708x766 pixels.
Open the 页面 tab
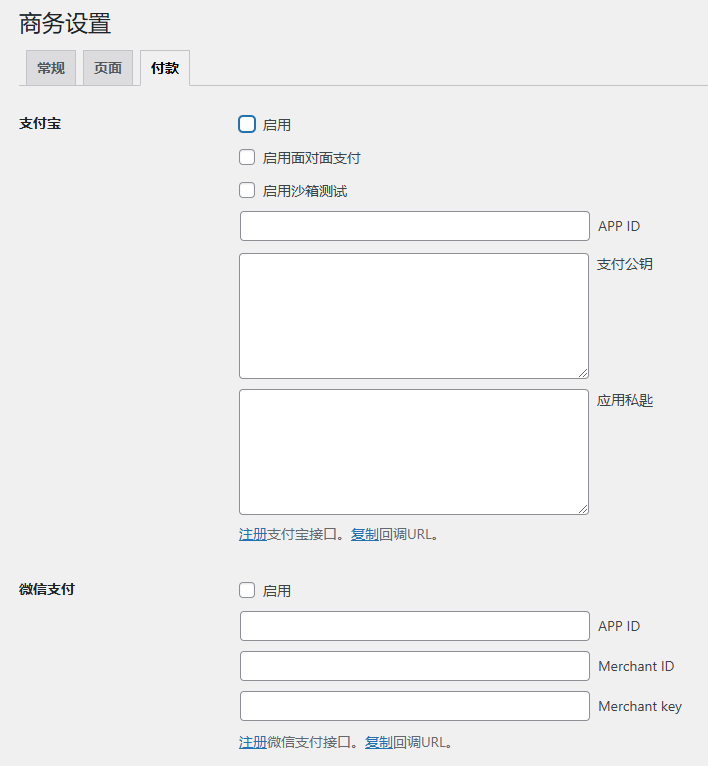click(108, 68)
